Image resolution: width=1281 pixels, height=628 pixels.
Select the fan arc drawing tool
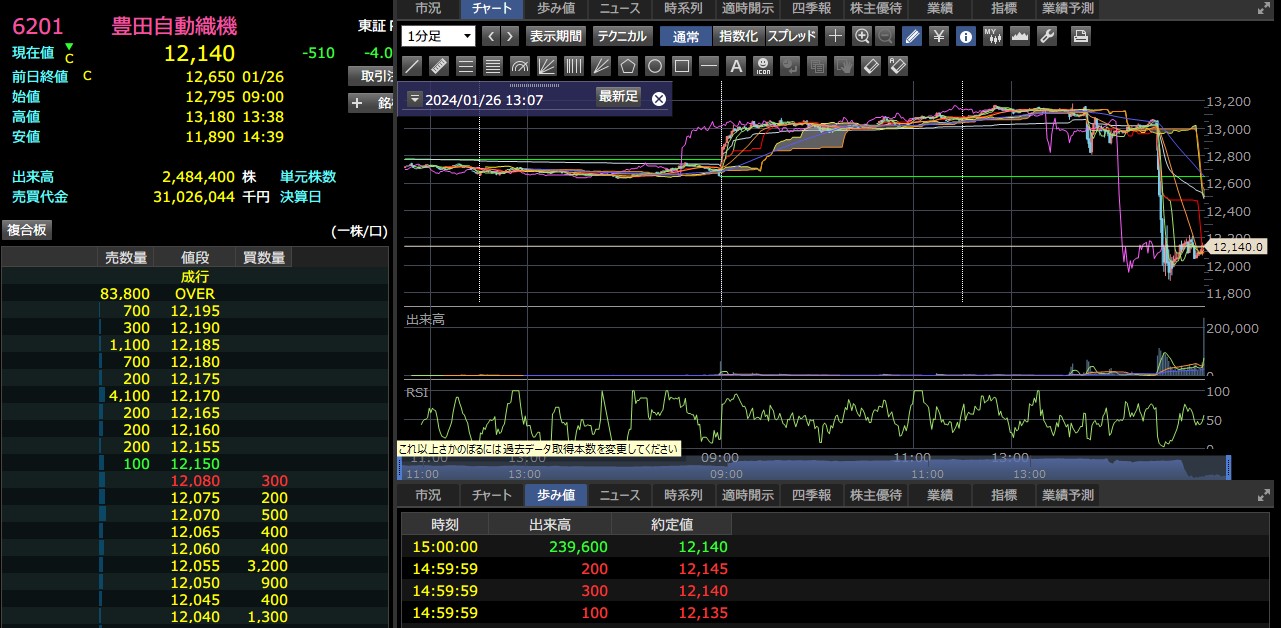pyautogui.click(x=519, y=66)
